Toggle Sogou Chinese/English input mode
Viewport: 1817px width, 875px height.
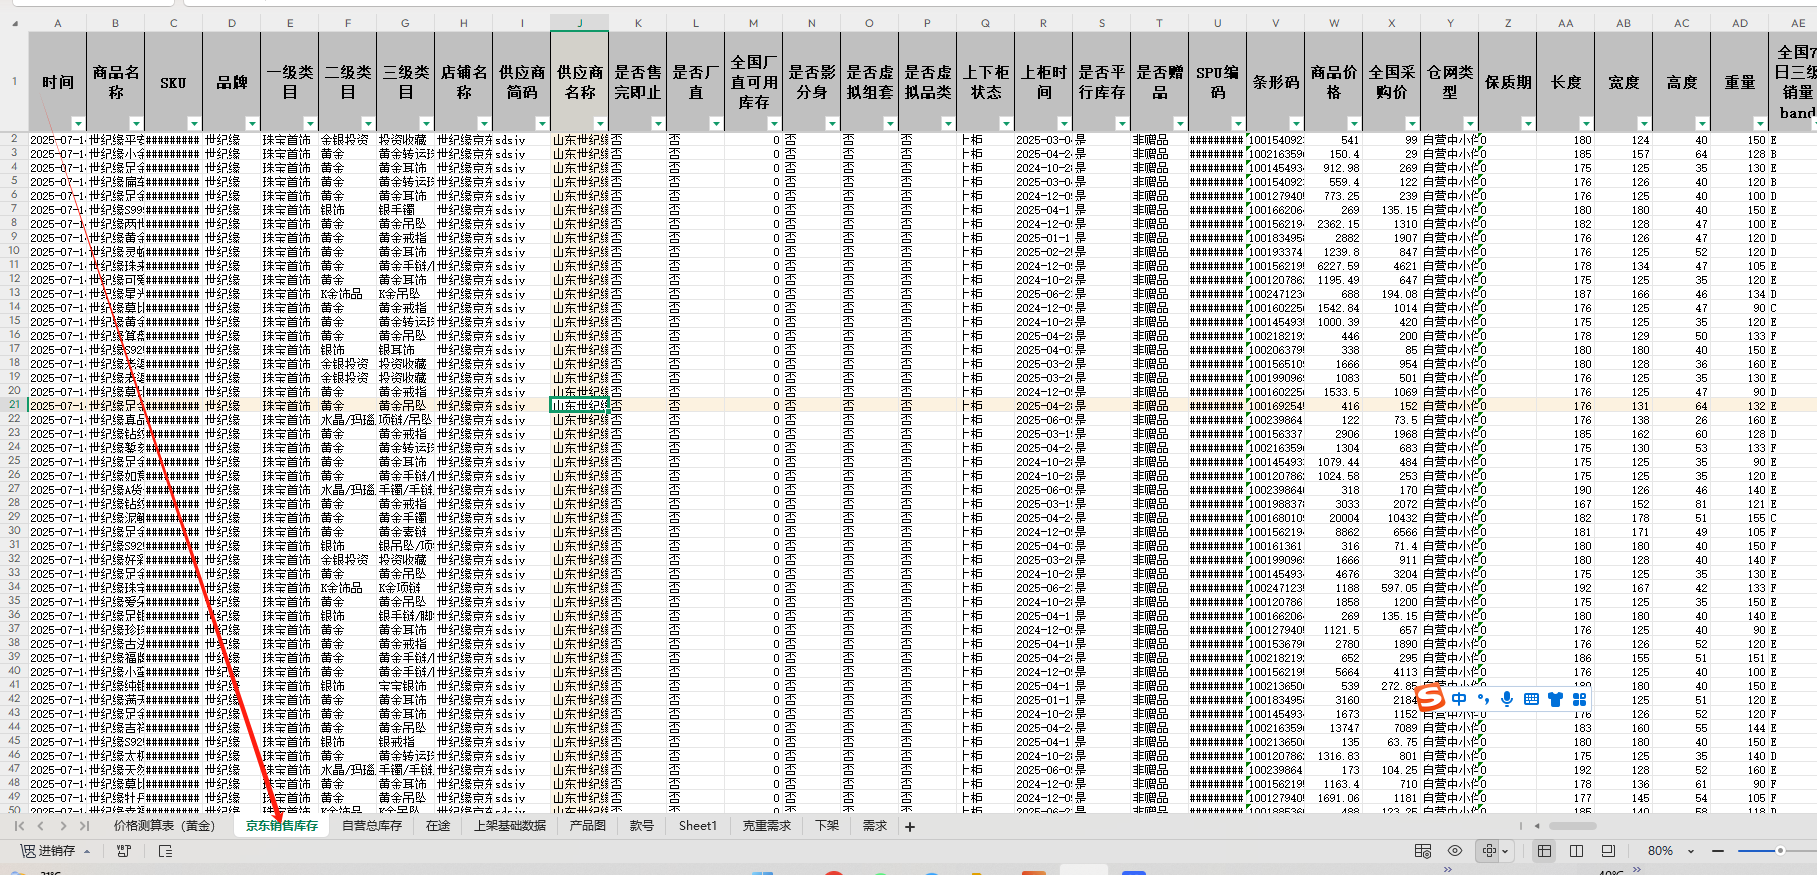[x=1459, y=699]
